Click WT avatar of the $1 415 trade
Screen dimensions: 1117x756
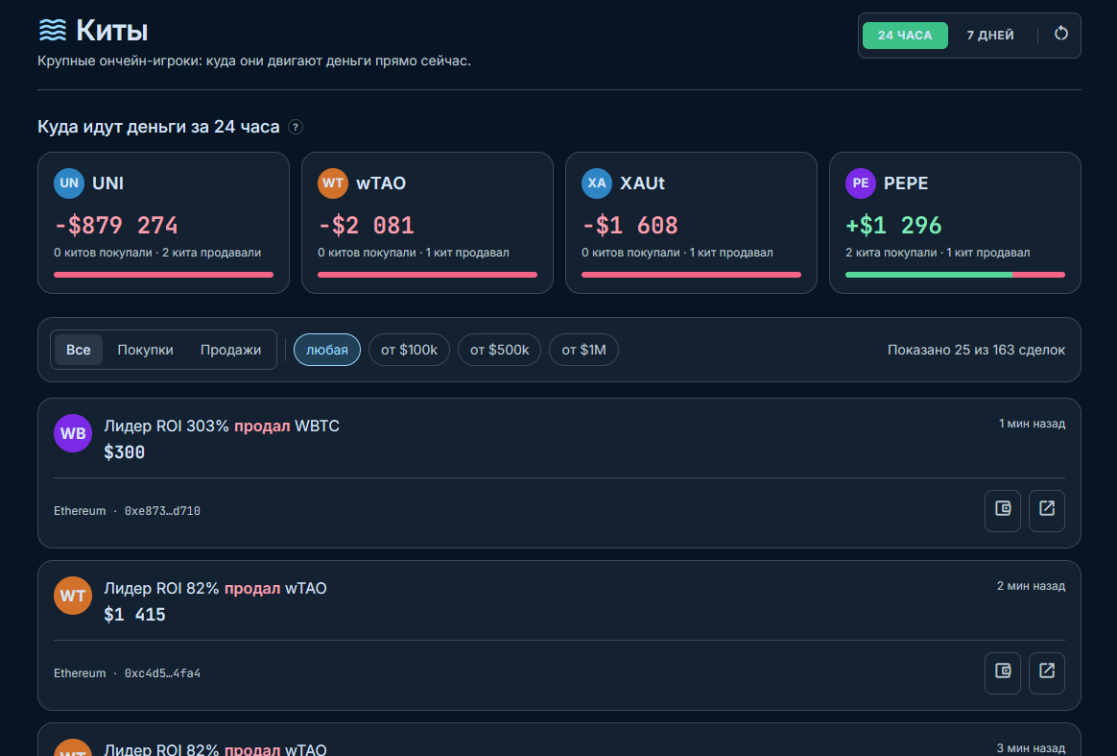pyautogui.click(x=73, y=596)
